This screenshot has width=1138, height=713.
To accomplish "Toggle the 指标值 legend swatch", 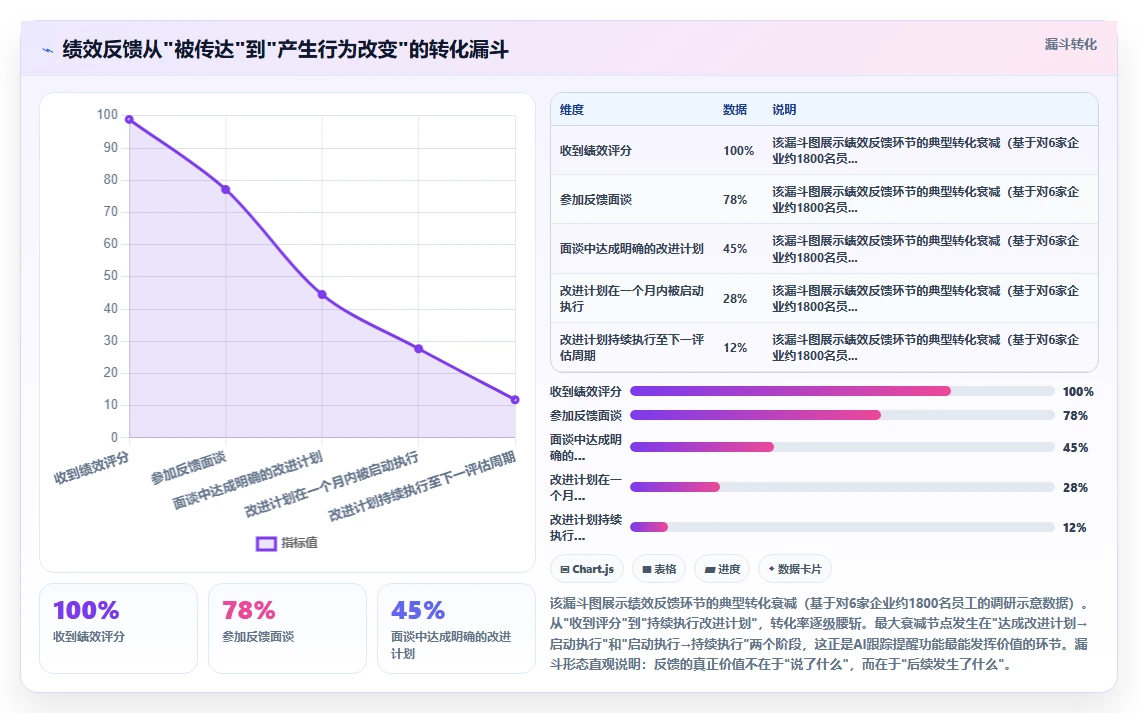I will click(x=266, y=543).
